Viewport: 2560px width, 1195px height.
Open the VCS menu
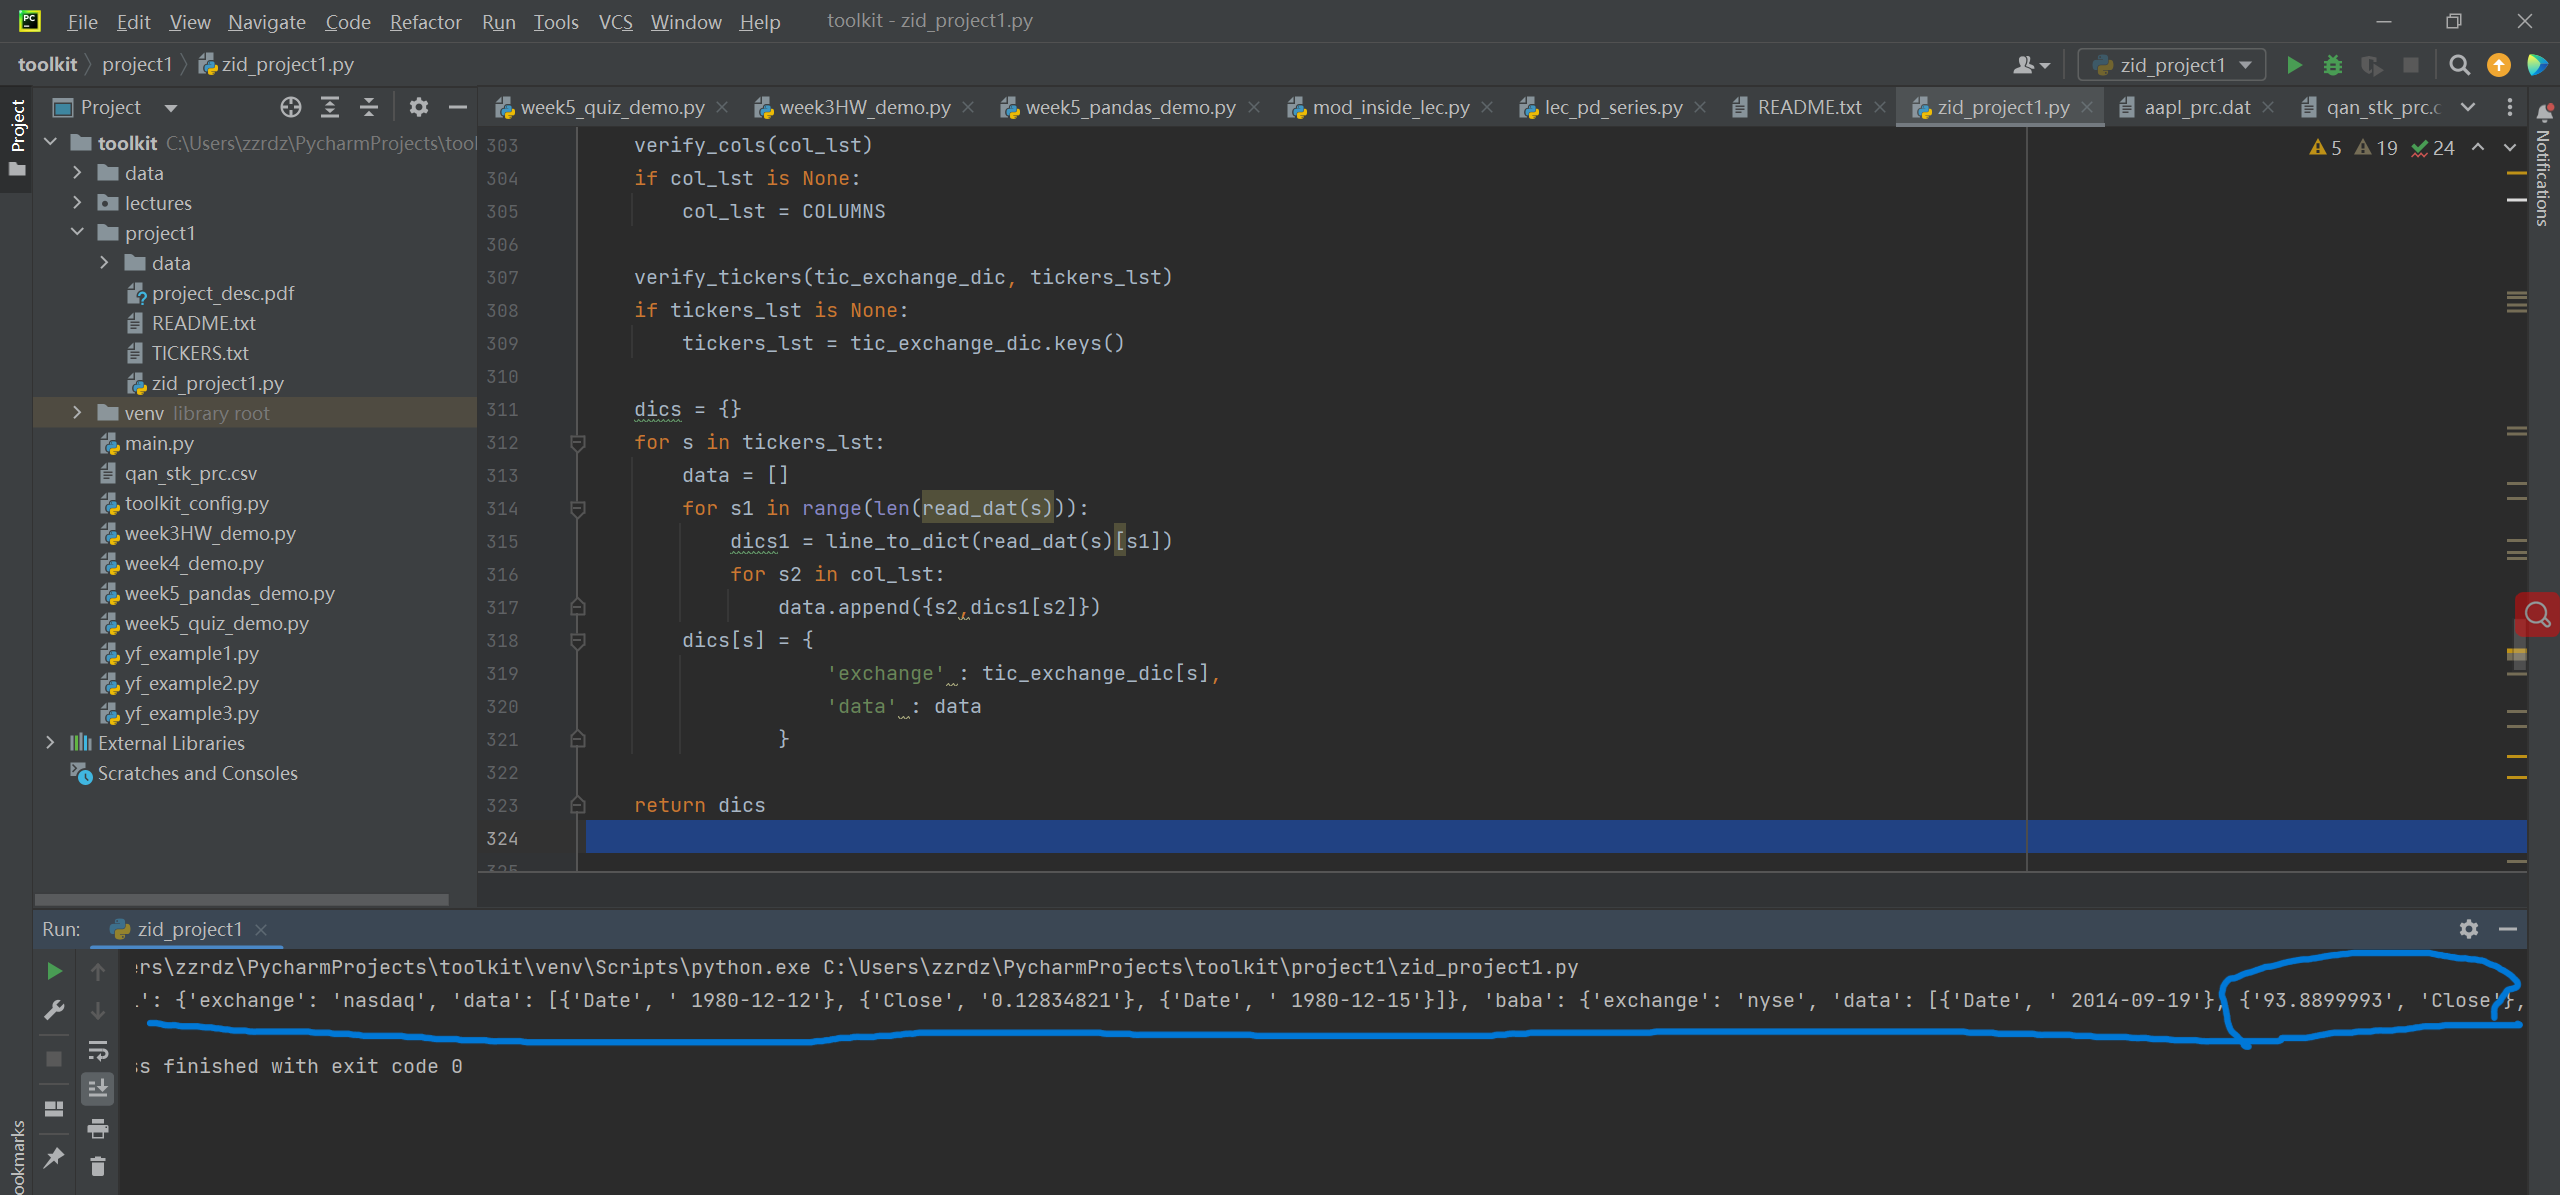[615, 22]
